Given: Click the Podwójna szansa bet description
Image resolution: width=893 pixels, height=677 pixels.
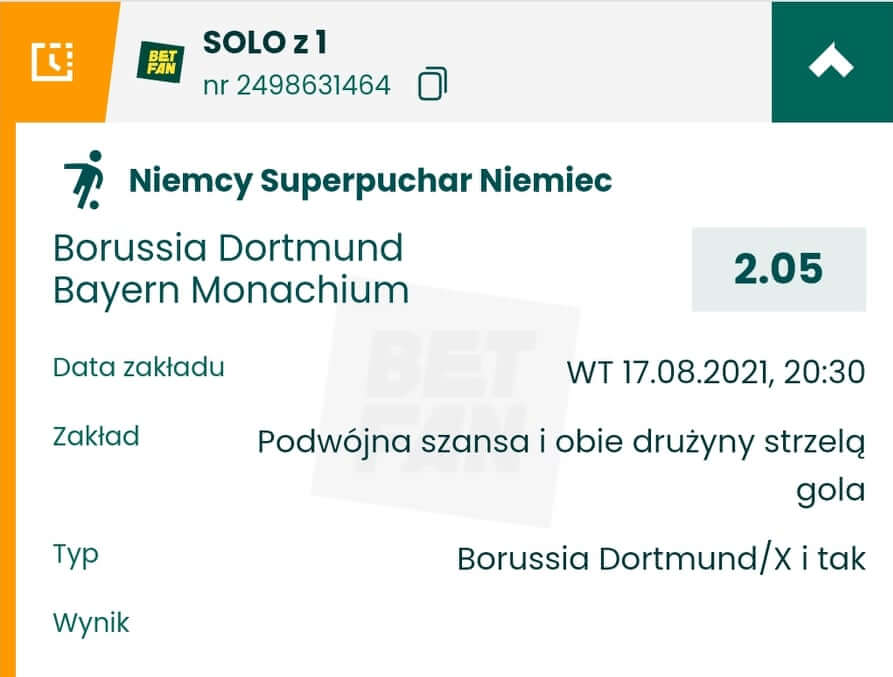Looking at the screenshot, I should point(561,442).
